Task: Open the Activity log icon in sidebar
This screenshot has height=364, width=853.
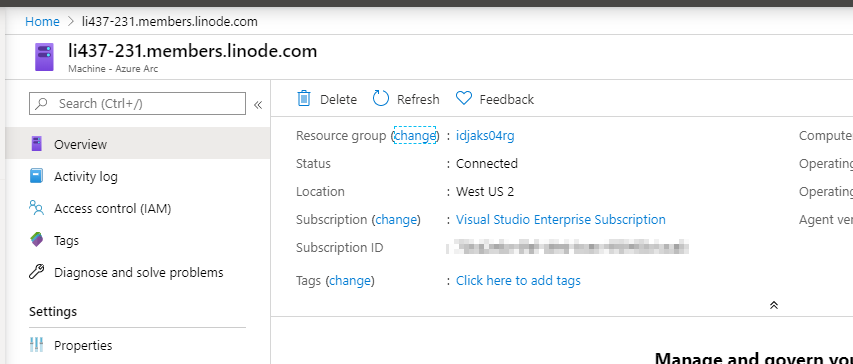Action: [x=36, y=176]
